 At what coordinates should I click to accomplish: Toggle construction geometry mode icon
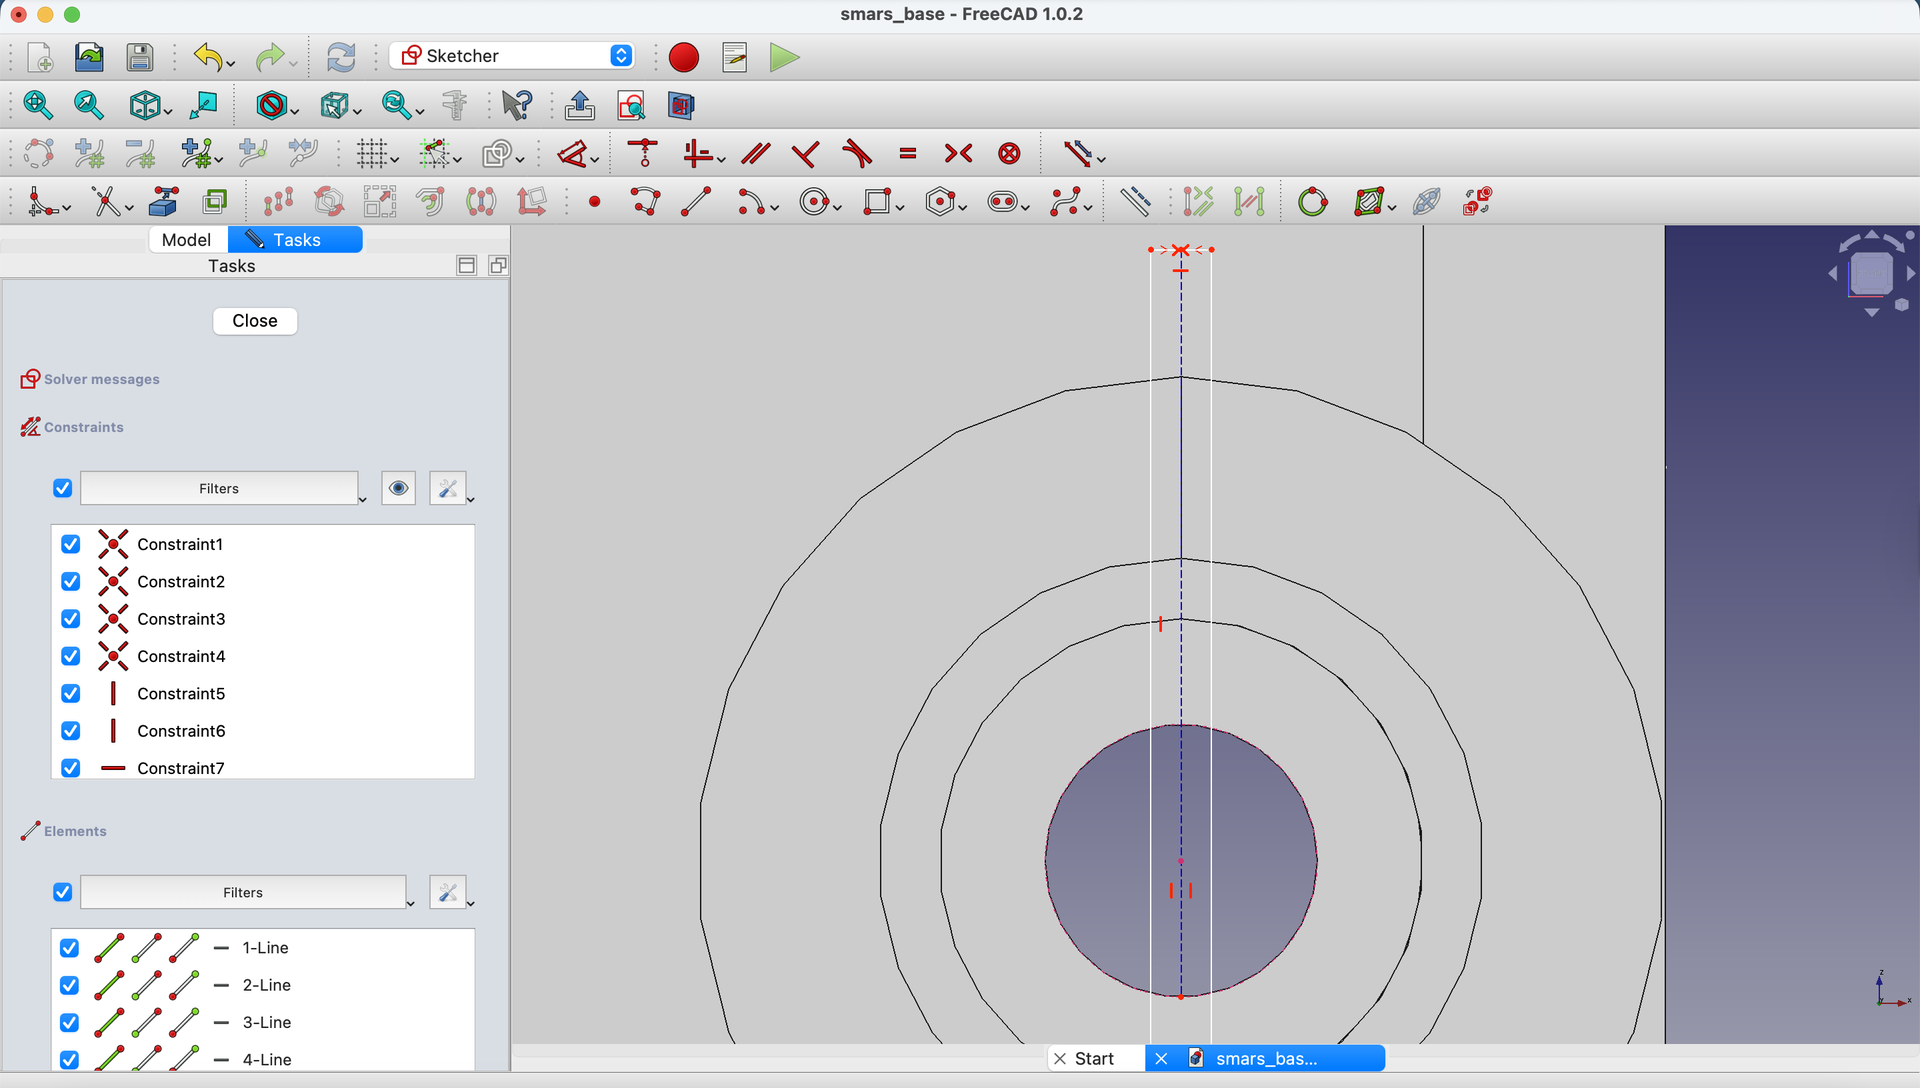point(1135,202)
